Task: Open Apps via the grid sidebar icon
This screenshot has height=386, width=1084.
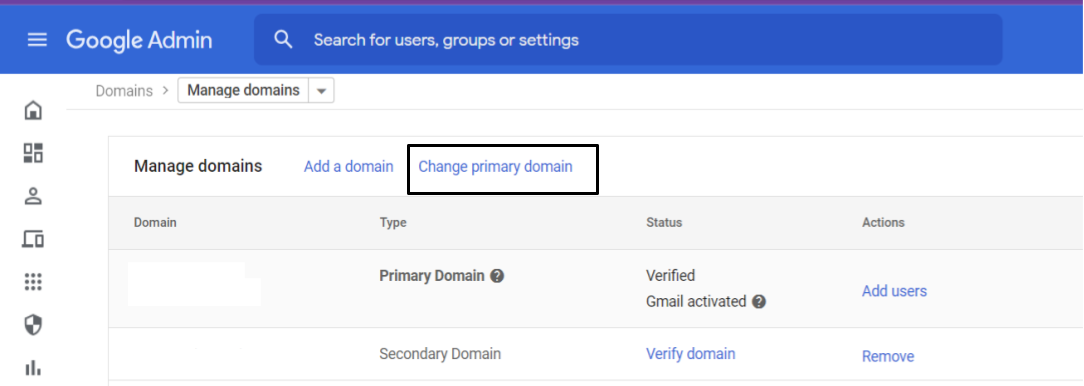Action: point(33,282)
